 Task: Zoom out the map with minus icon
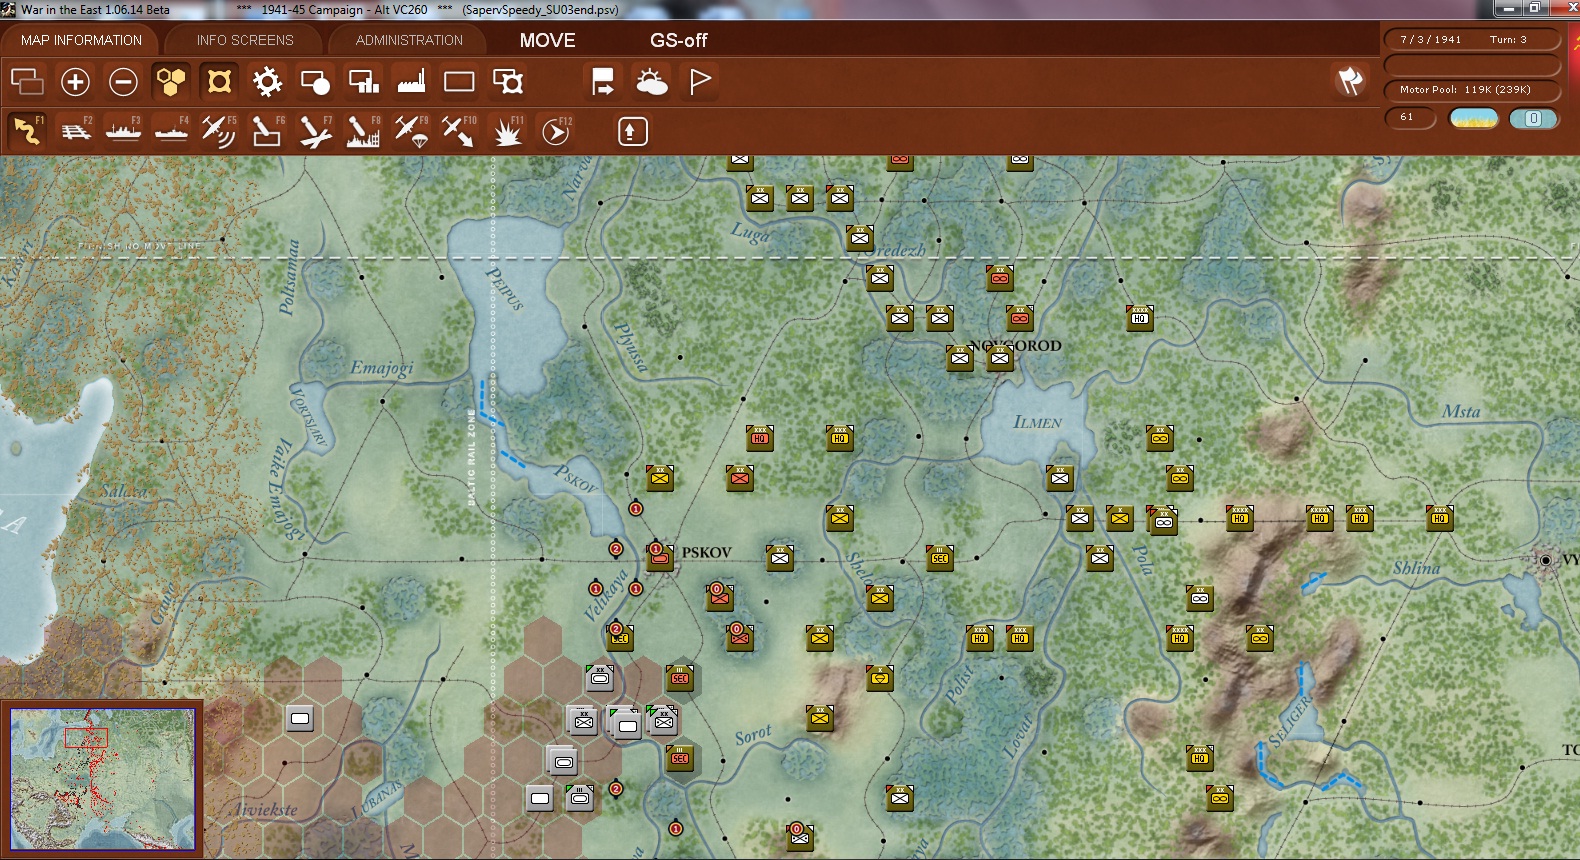point(123,82)
